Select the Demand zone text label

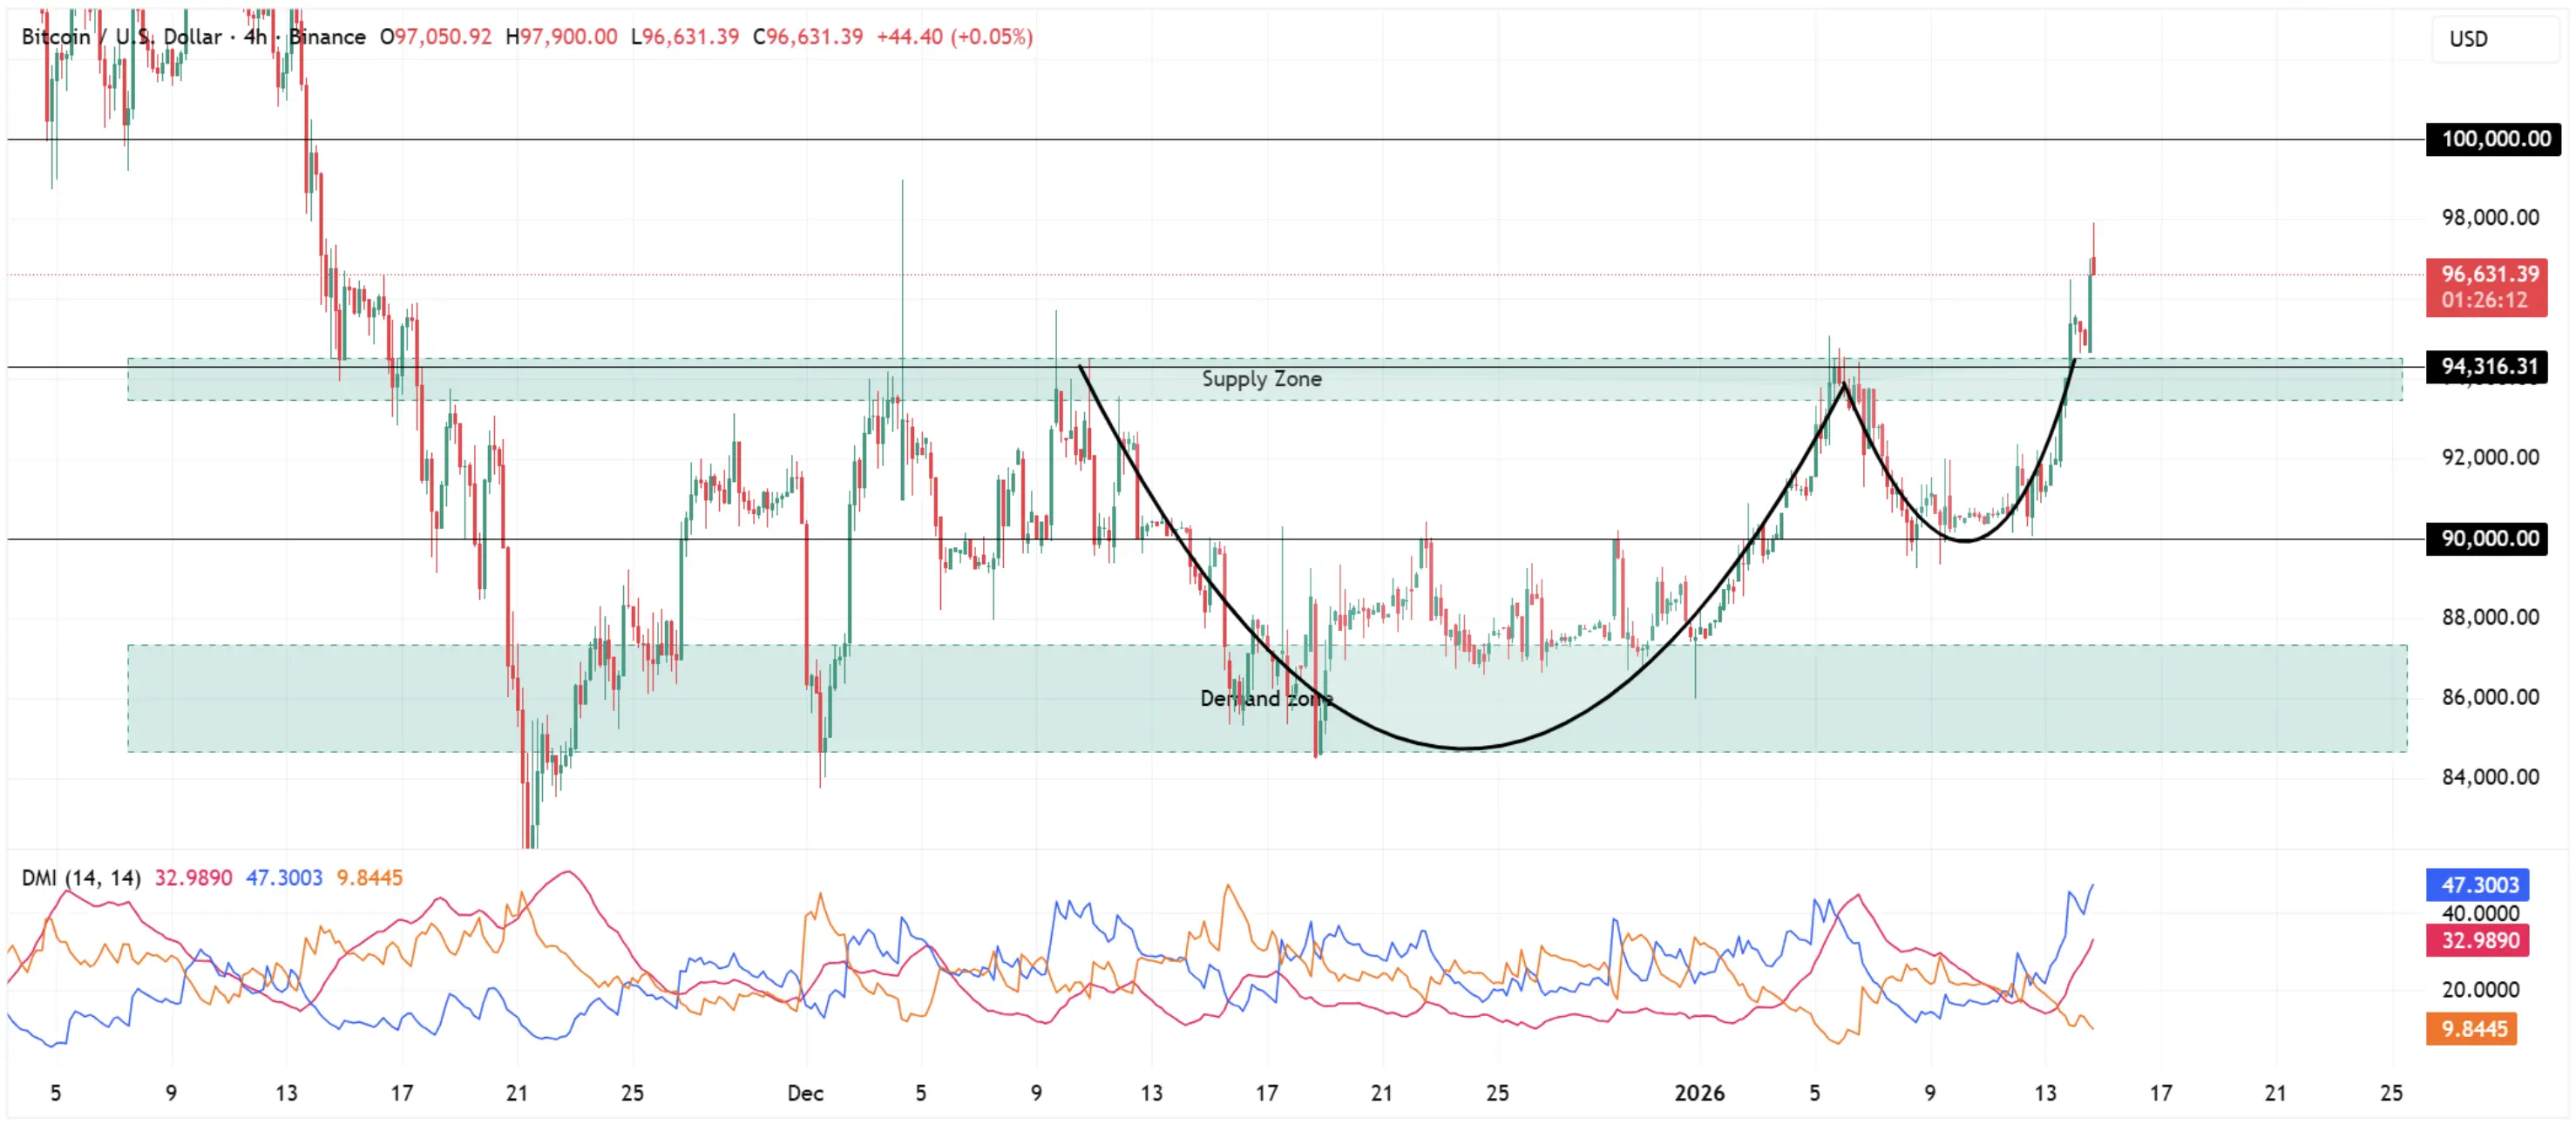[x=1265, y=698]
